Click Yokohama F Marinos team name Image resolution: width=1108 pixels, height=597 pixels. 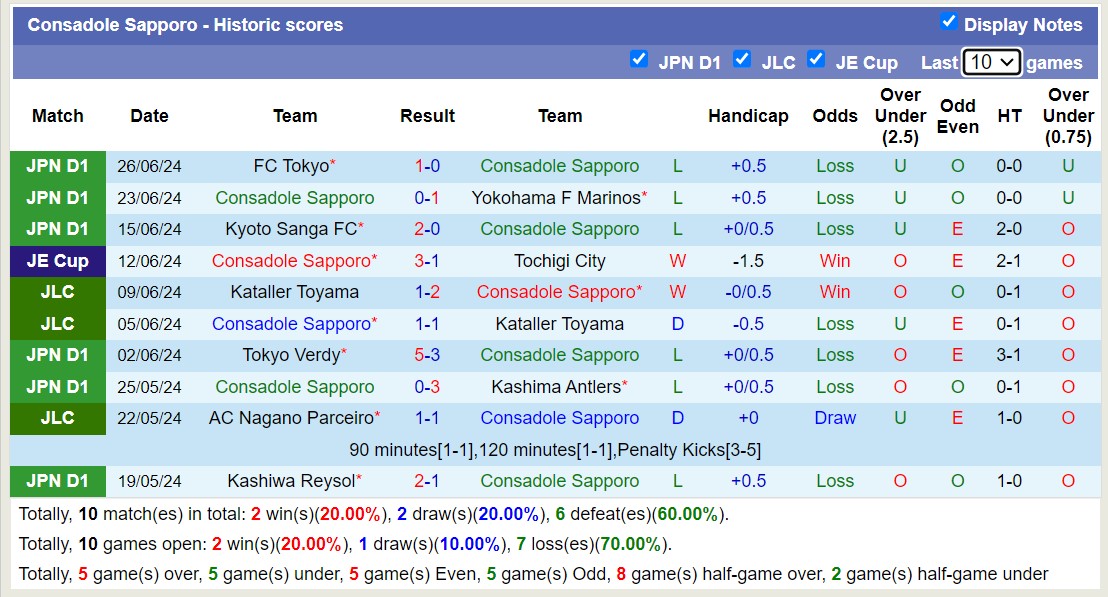click(x=555, y=198)
